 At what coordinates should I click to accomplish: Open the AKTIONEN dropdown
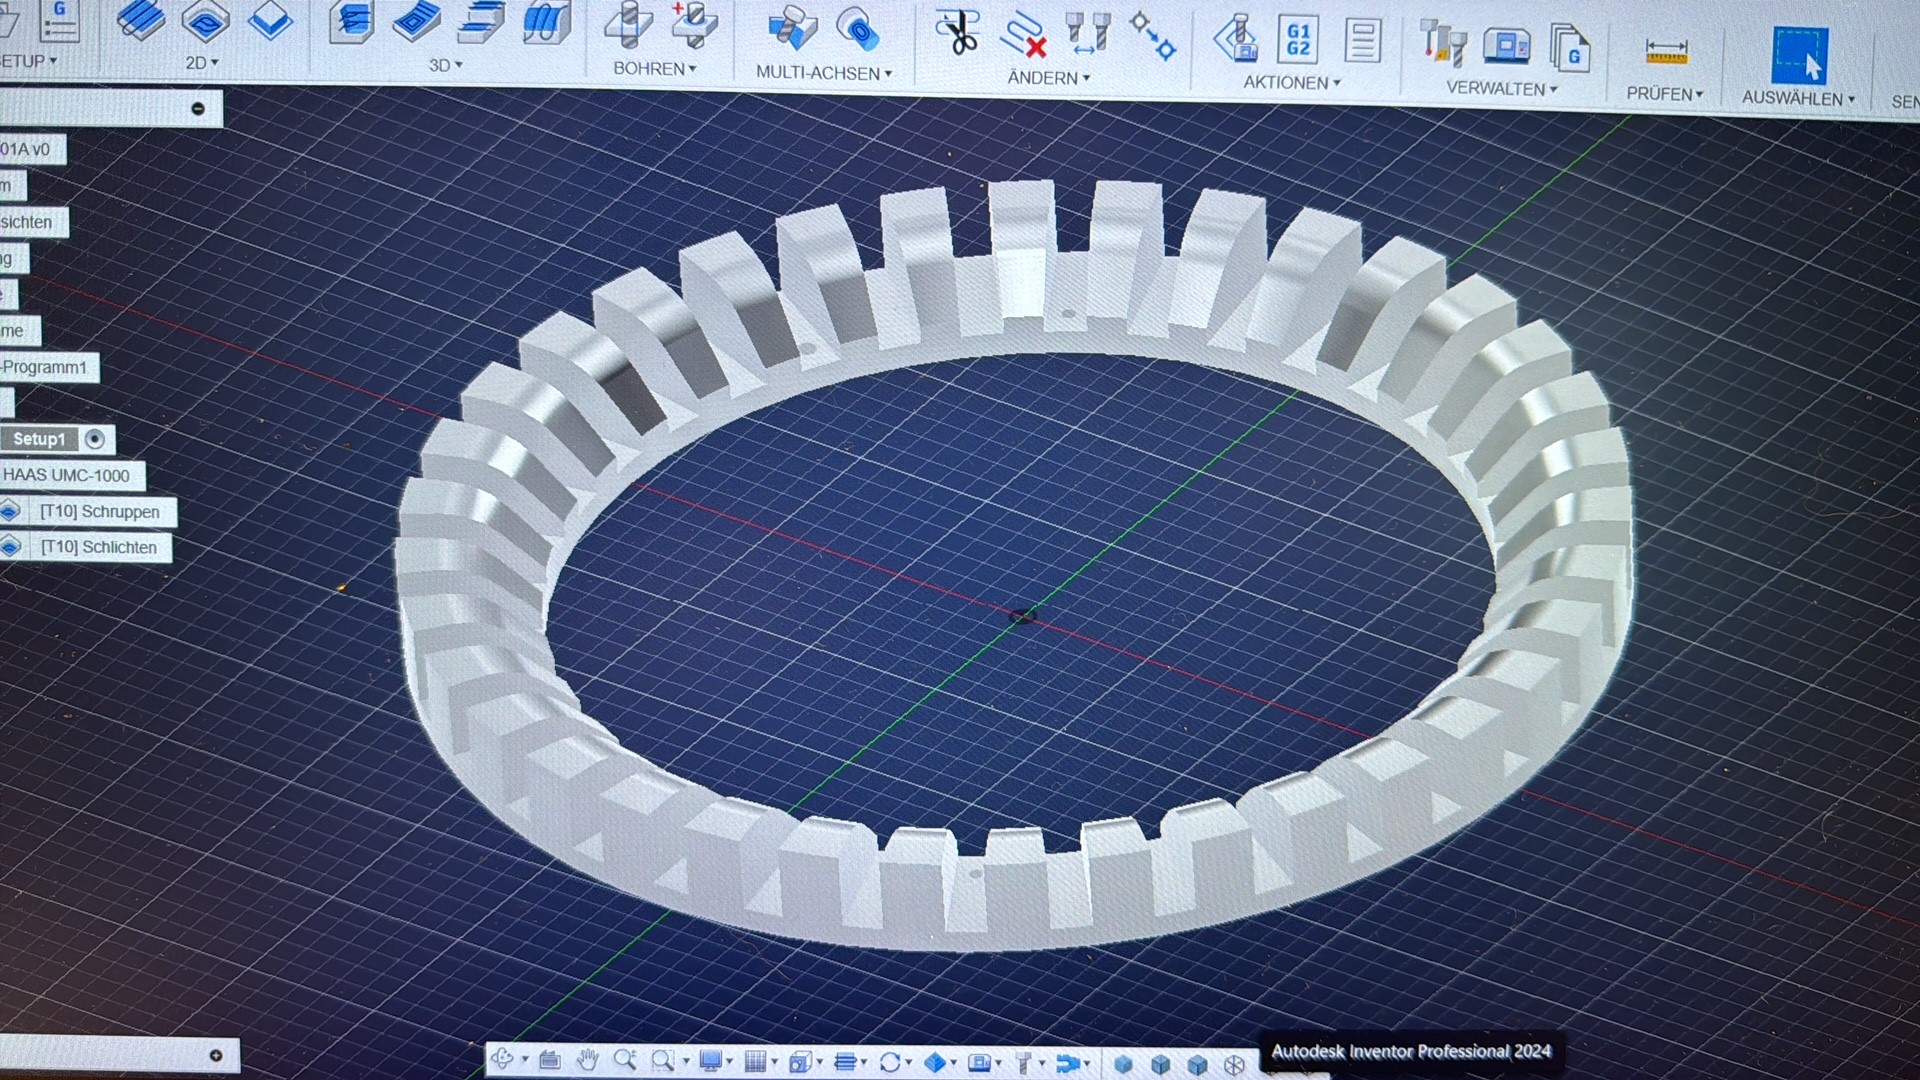click(x=1292, y=83)
